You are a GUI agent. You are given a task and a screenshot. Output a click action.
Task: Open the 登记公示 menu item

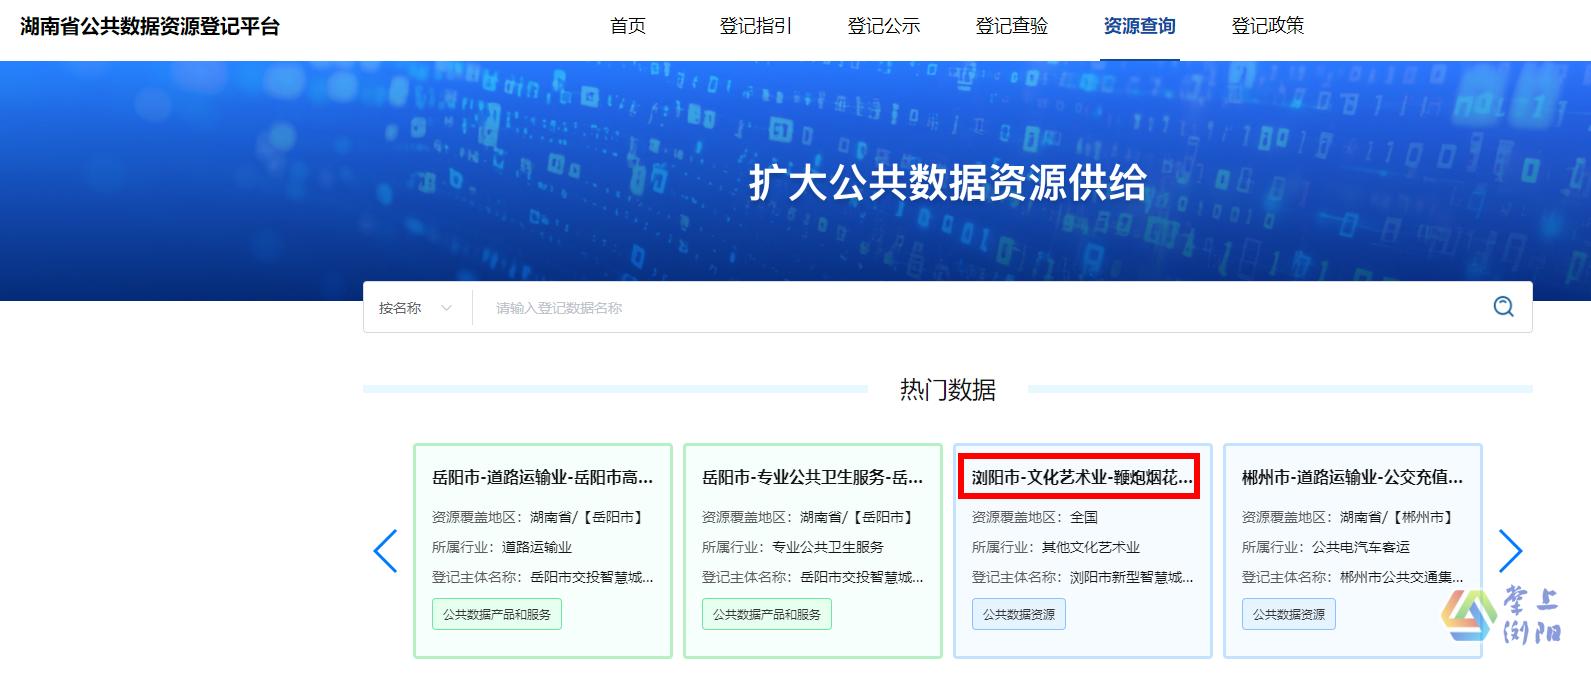(x=883, y=26)
